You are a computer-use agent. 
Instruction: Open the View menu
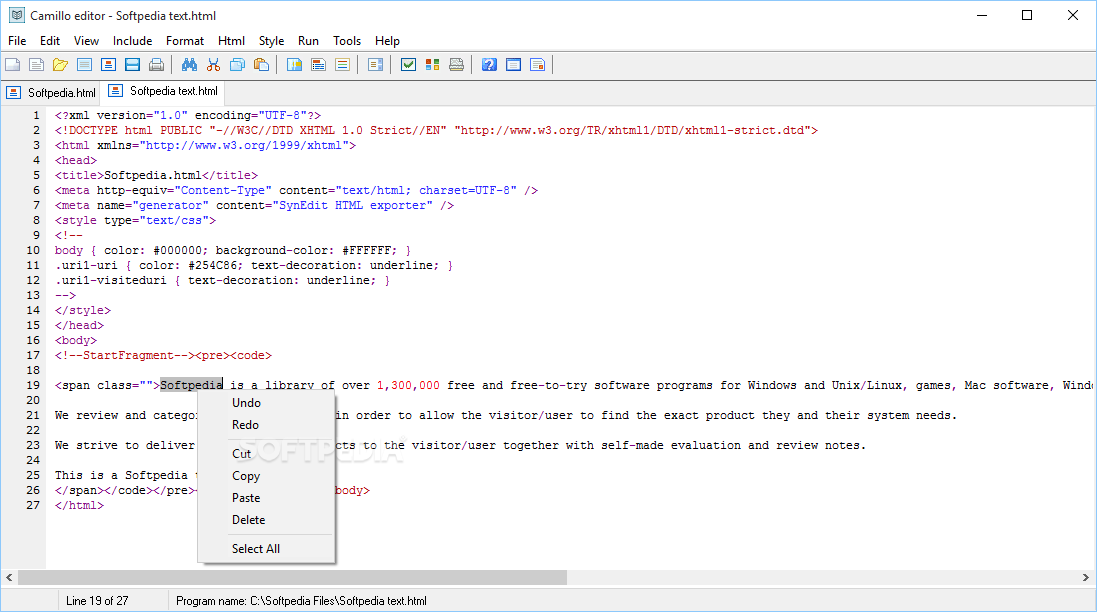pos(86,41)
